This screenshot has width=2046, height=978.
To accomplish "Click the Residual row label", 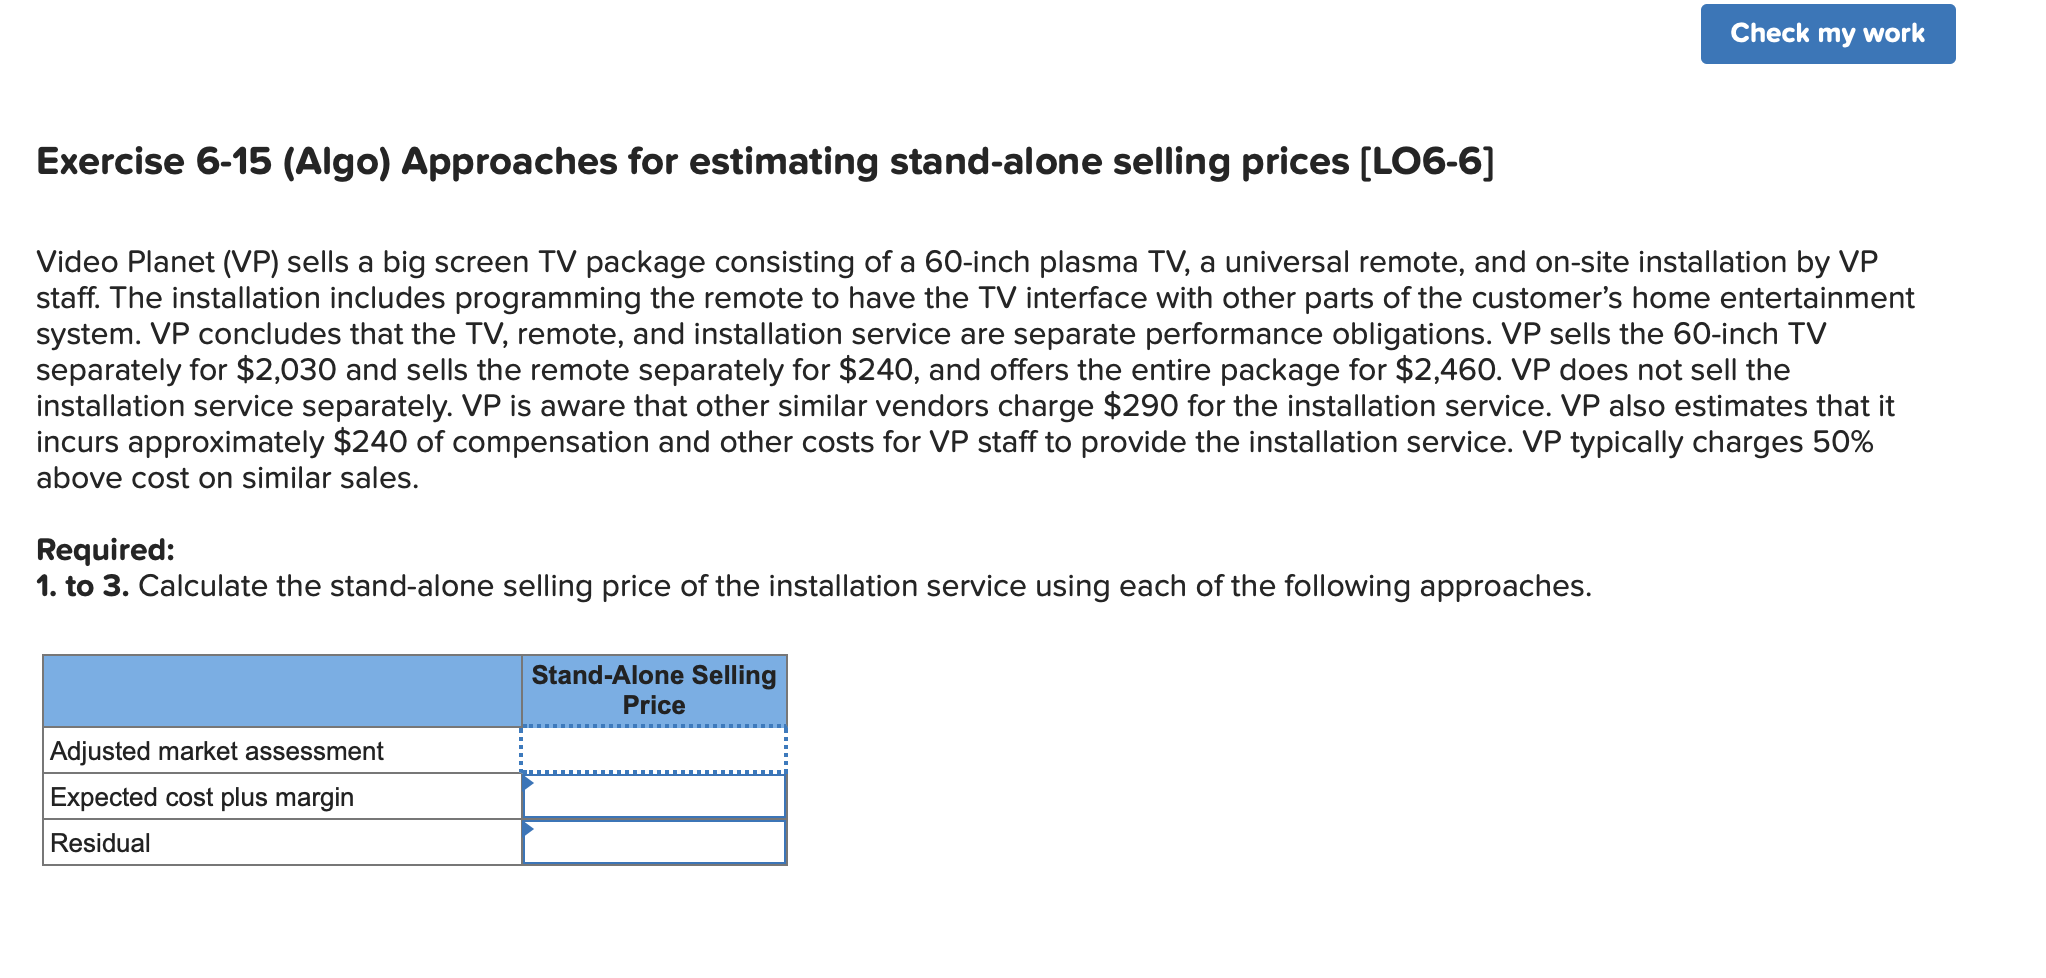I will pos(99,842).
